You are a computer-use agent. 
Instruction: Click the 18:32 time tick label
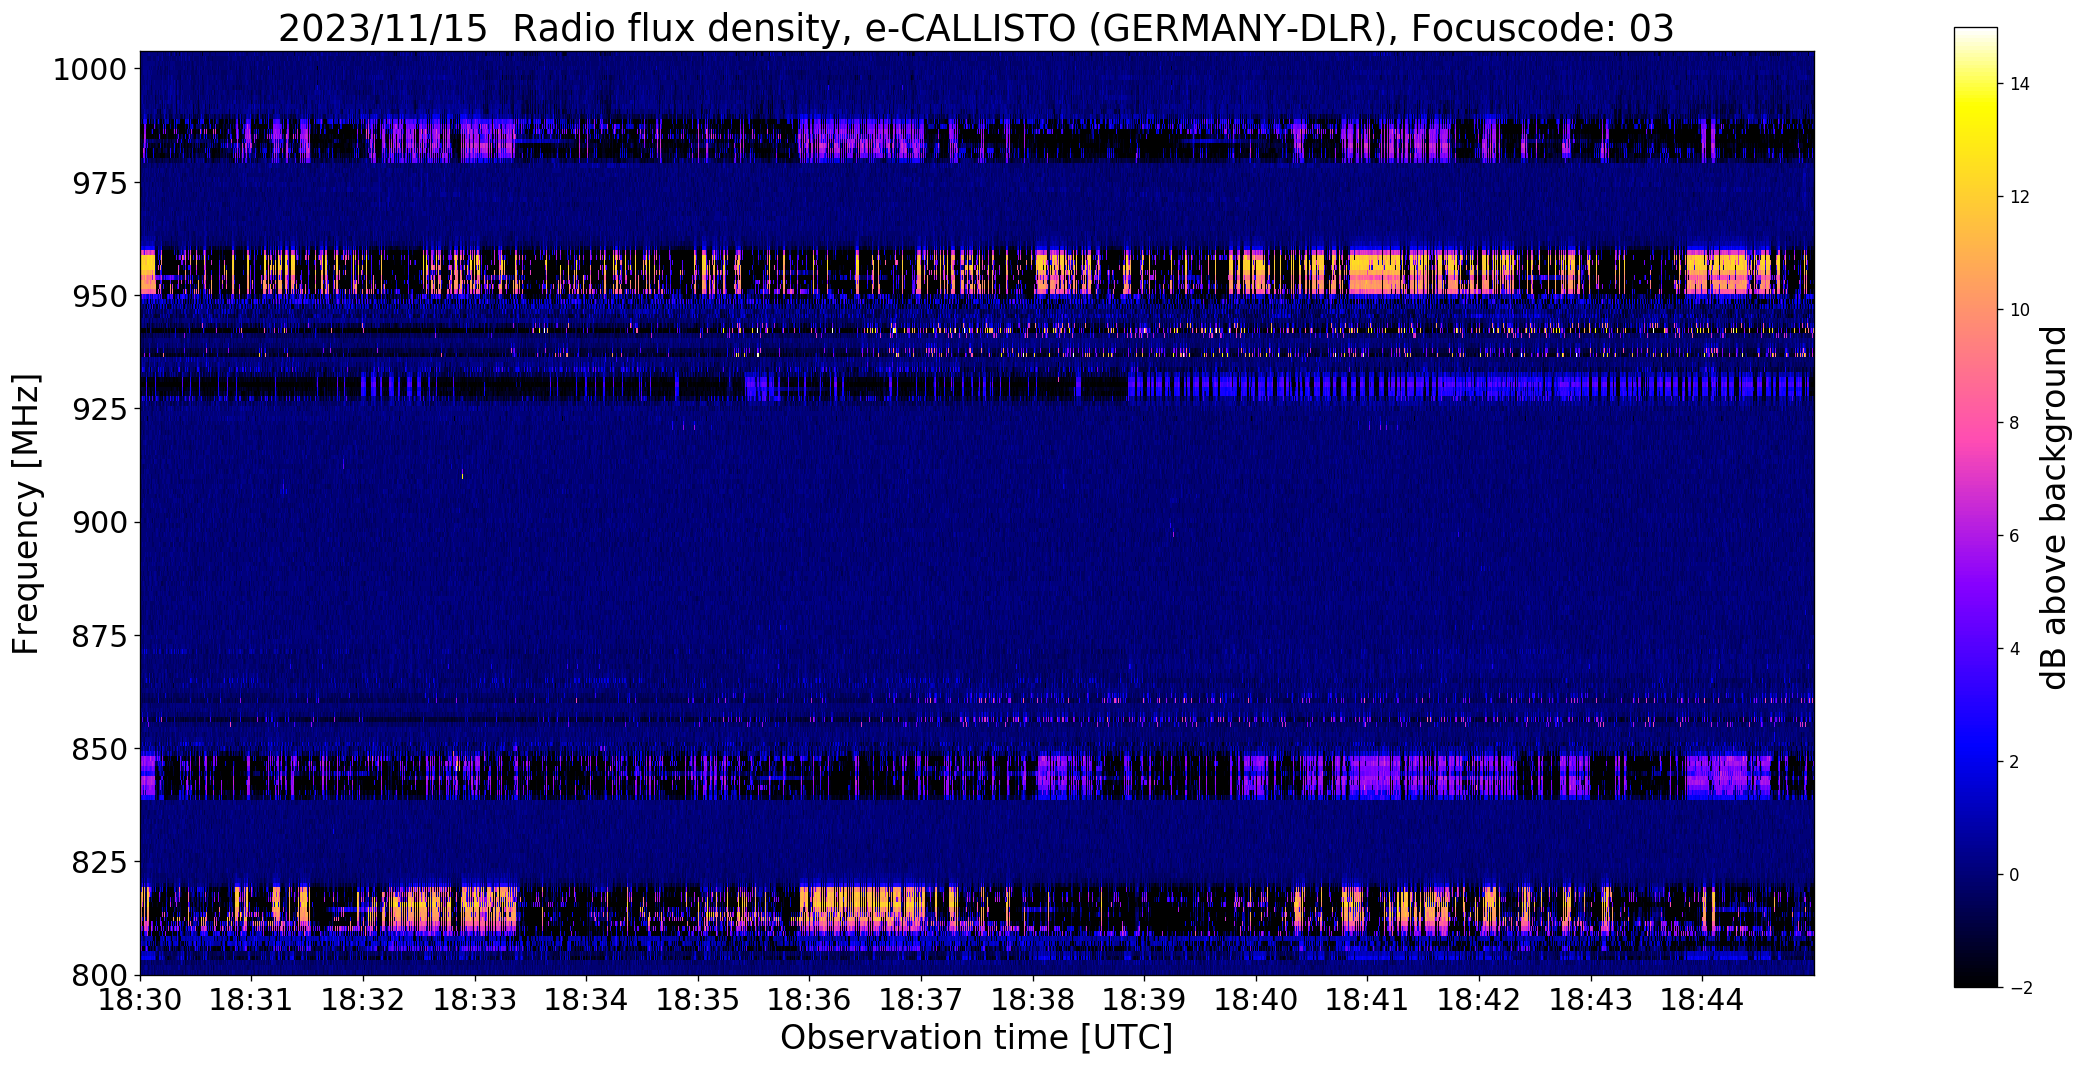363,1000
